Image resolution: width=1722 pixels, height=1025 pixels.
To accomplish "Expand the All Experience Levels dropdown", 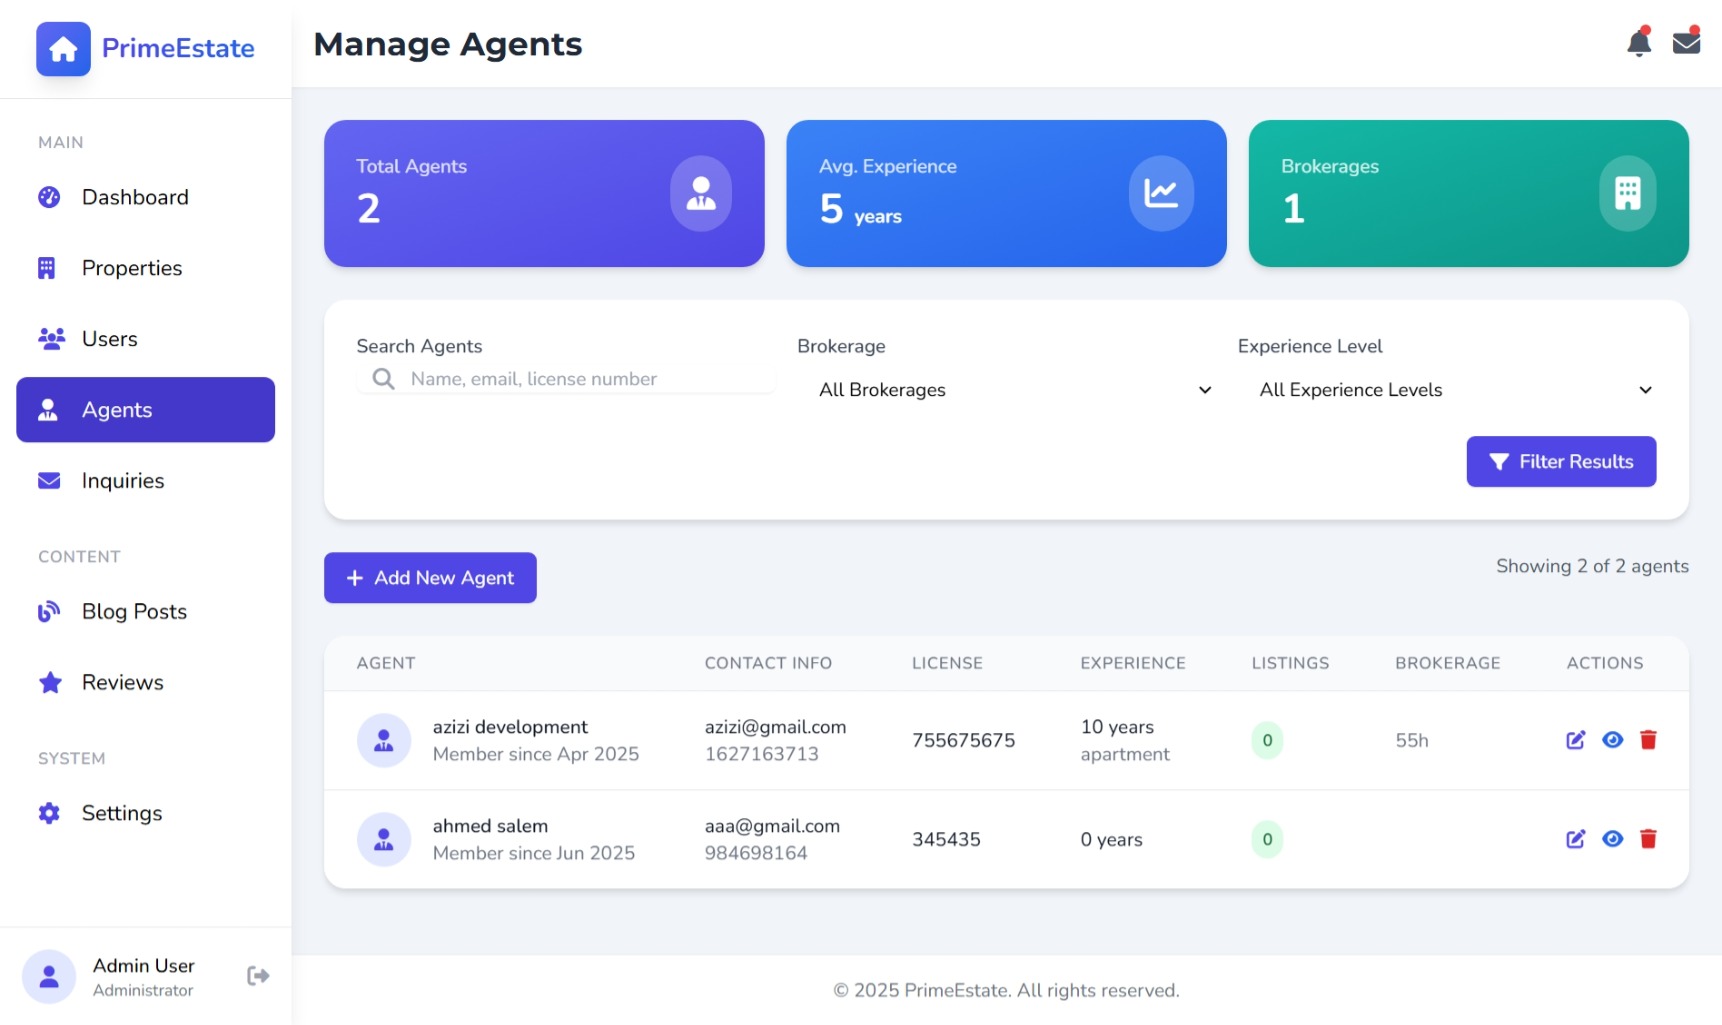I will tap(1454, 390).
